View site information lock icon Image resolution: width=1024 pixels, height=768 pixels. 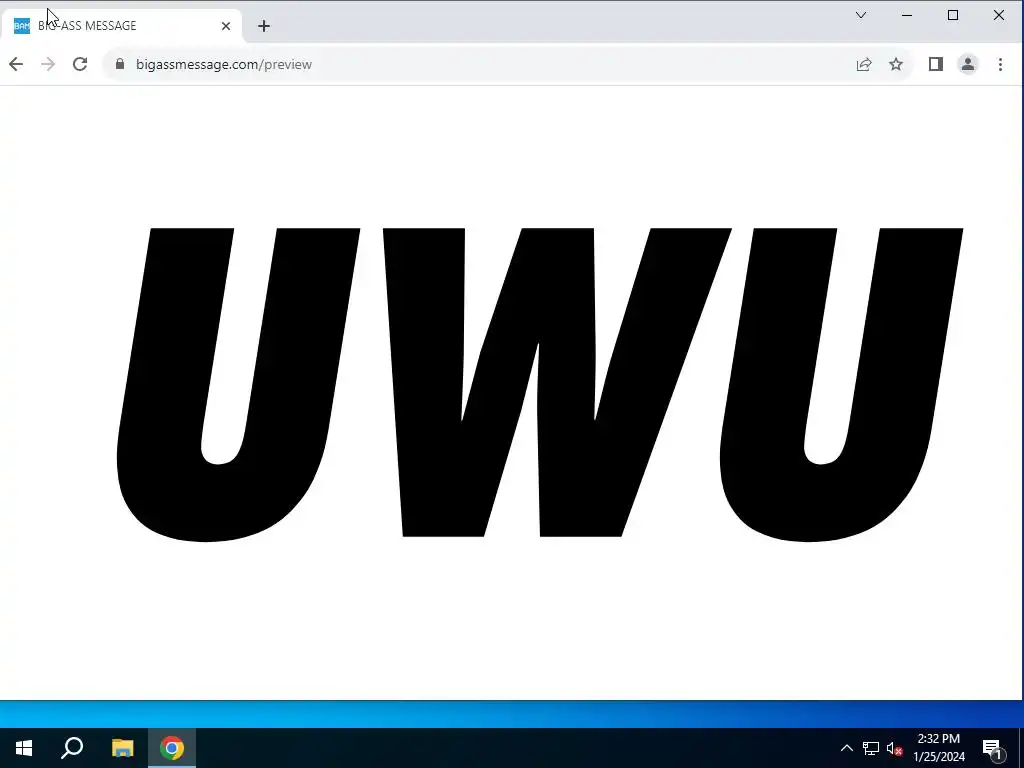click(120, 64)
